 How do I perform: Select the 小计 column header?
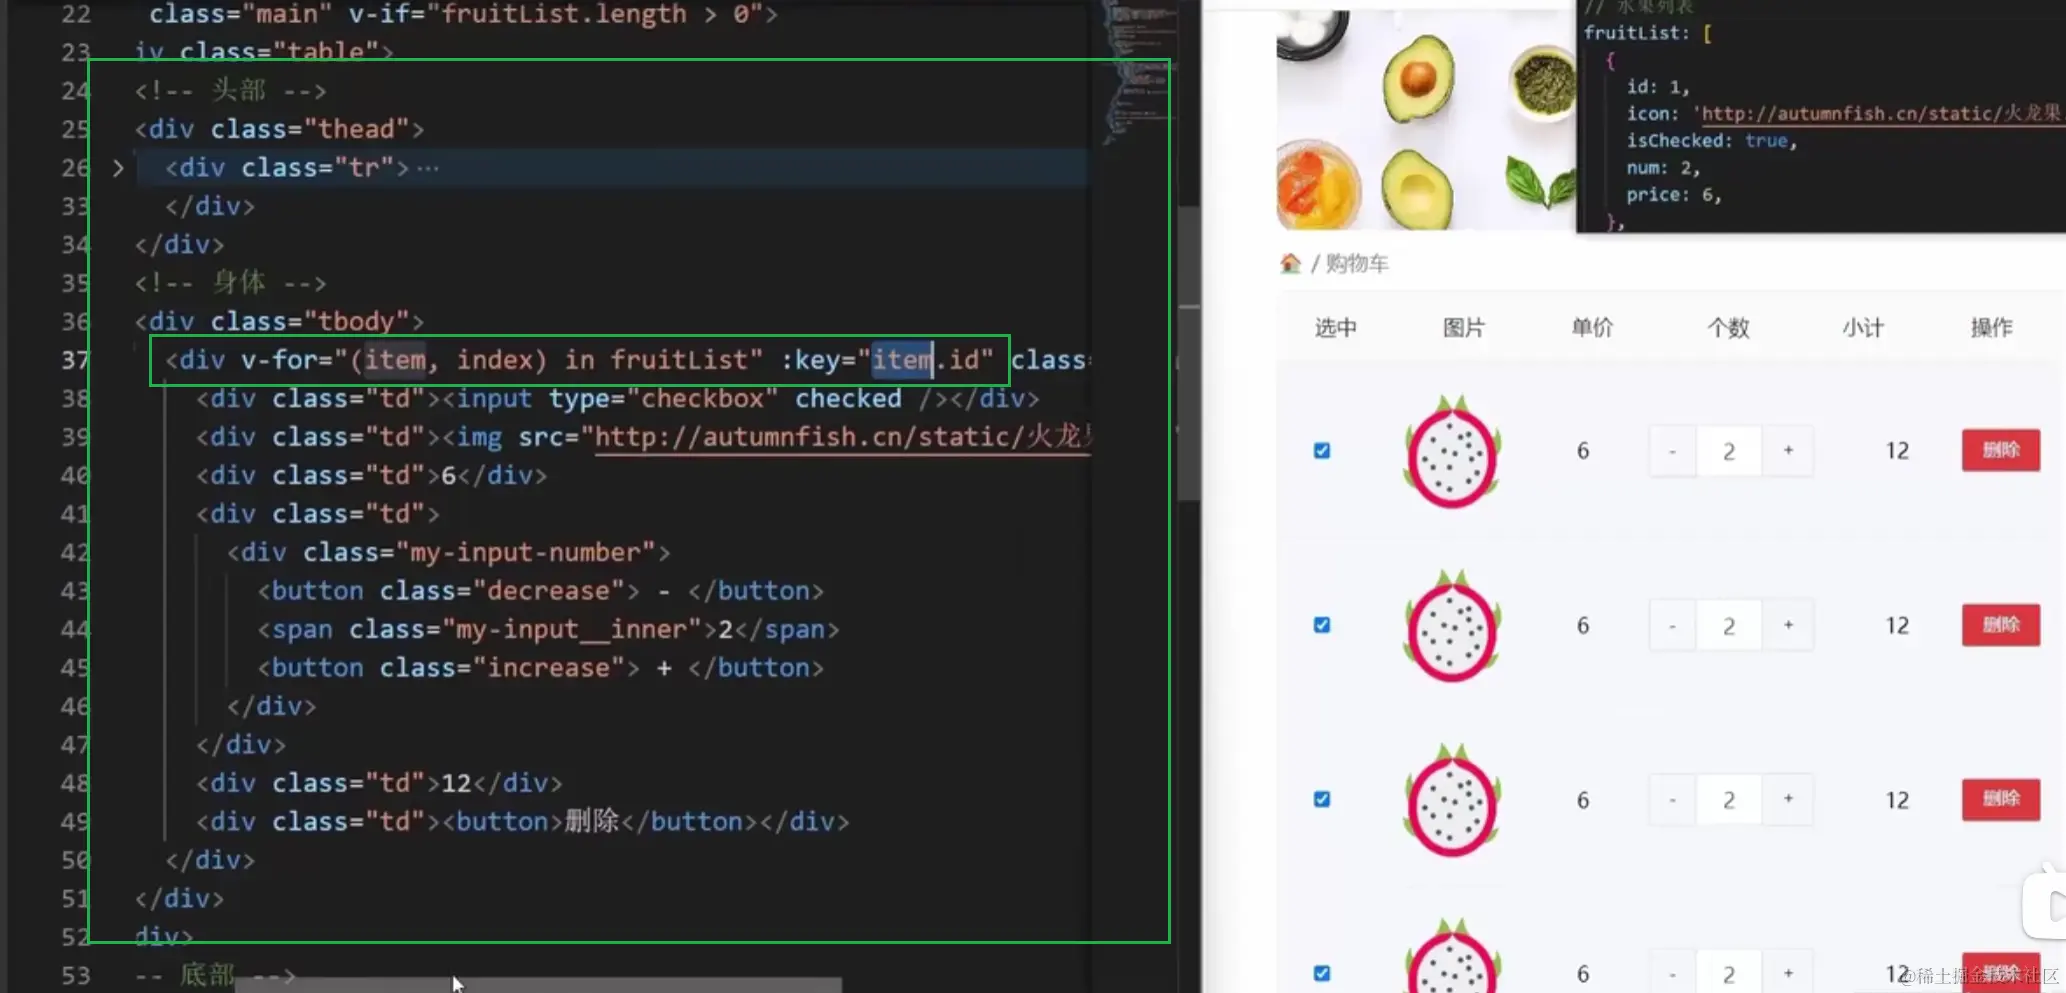tap(1863, 328)
